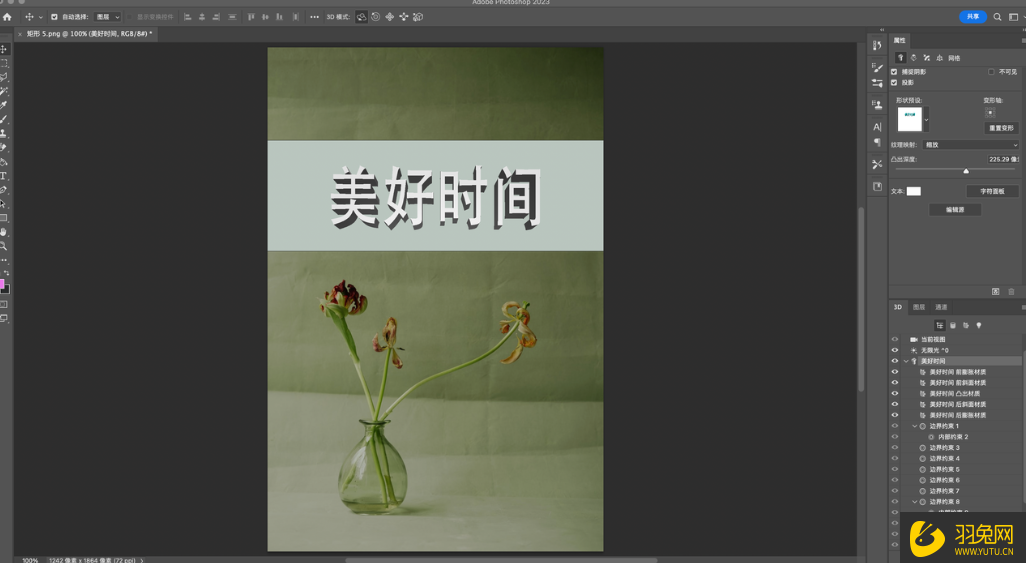Select the Rectangle shape tool
Image resolution: width=1026 pixels, height=563 pixels.
(3, 218)
